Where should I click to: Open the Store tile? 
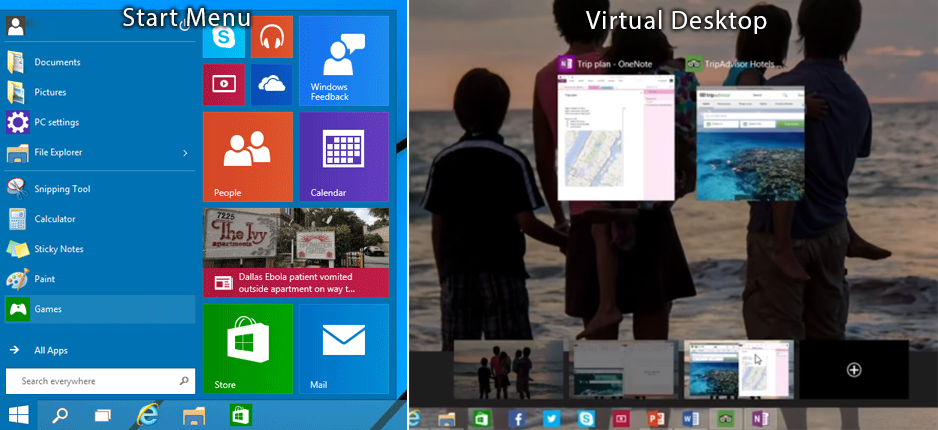tap(248, 349)
